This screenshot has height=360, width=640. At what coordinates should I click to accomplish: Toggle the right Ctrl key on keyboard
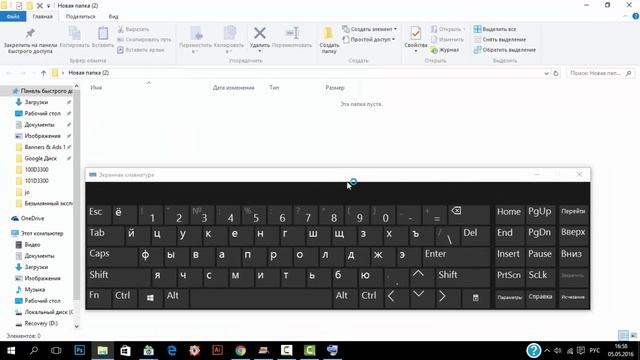point(371,298)
